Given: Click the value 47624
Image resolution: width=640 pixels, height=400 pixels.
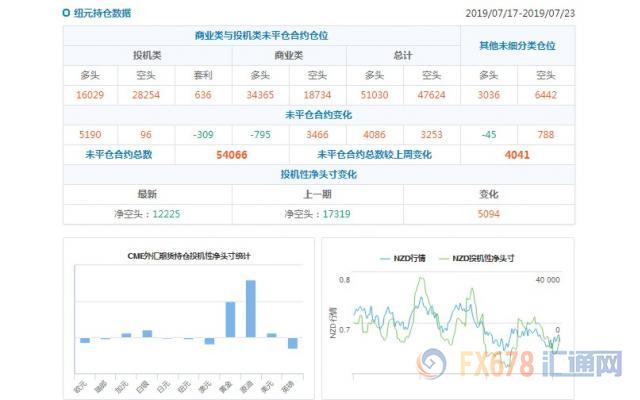Looking at the screenshot, I should click(431, 95).
